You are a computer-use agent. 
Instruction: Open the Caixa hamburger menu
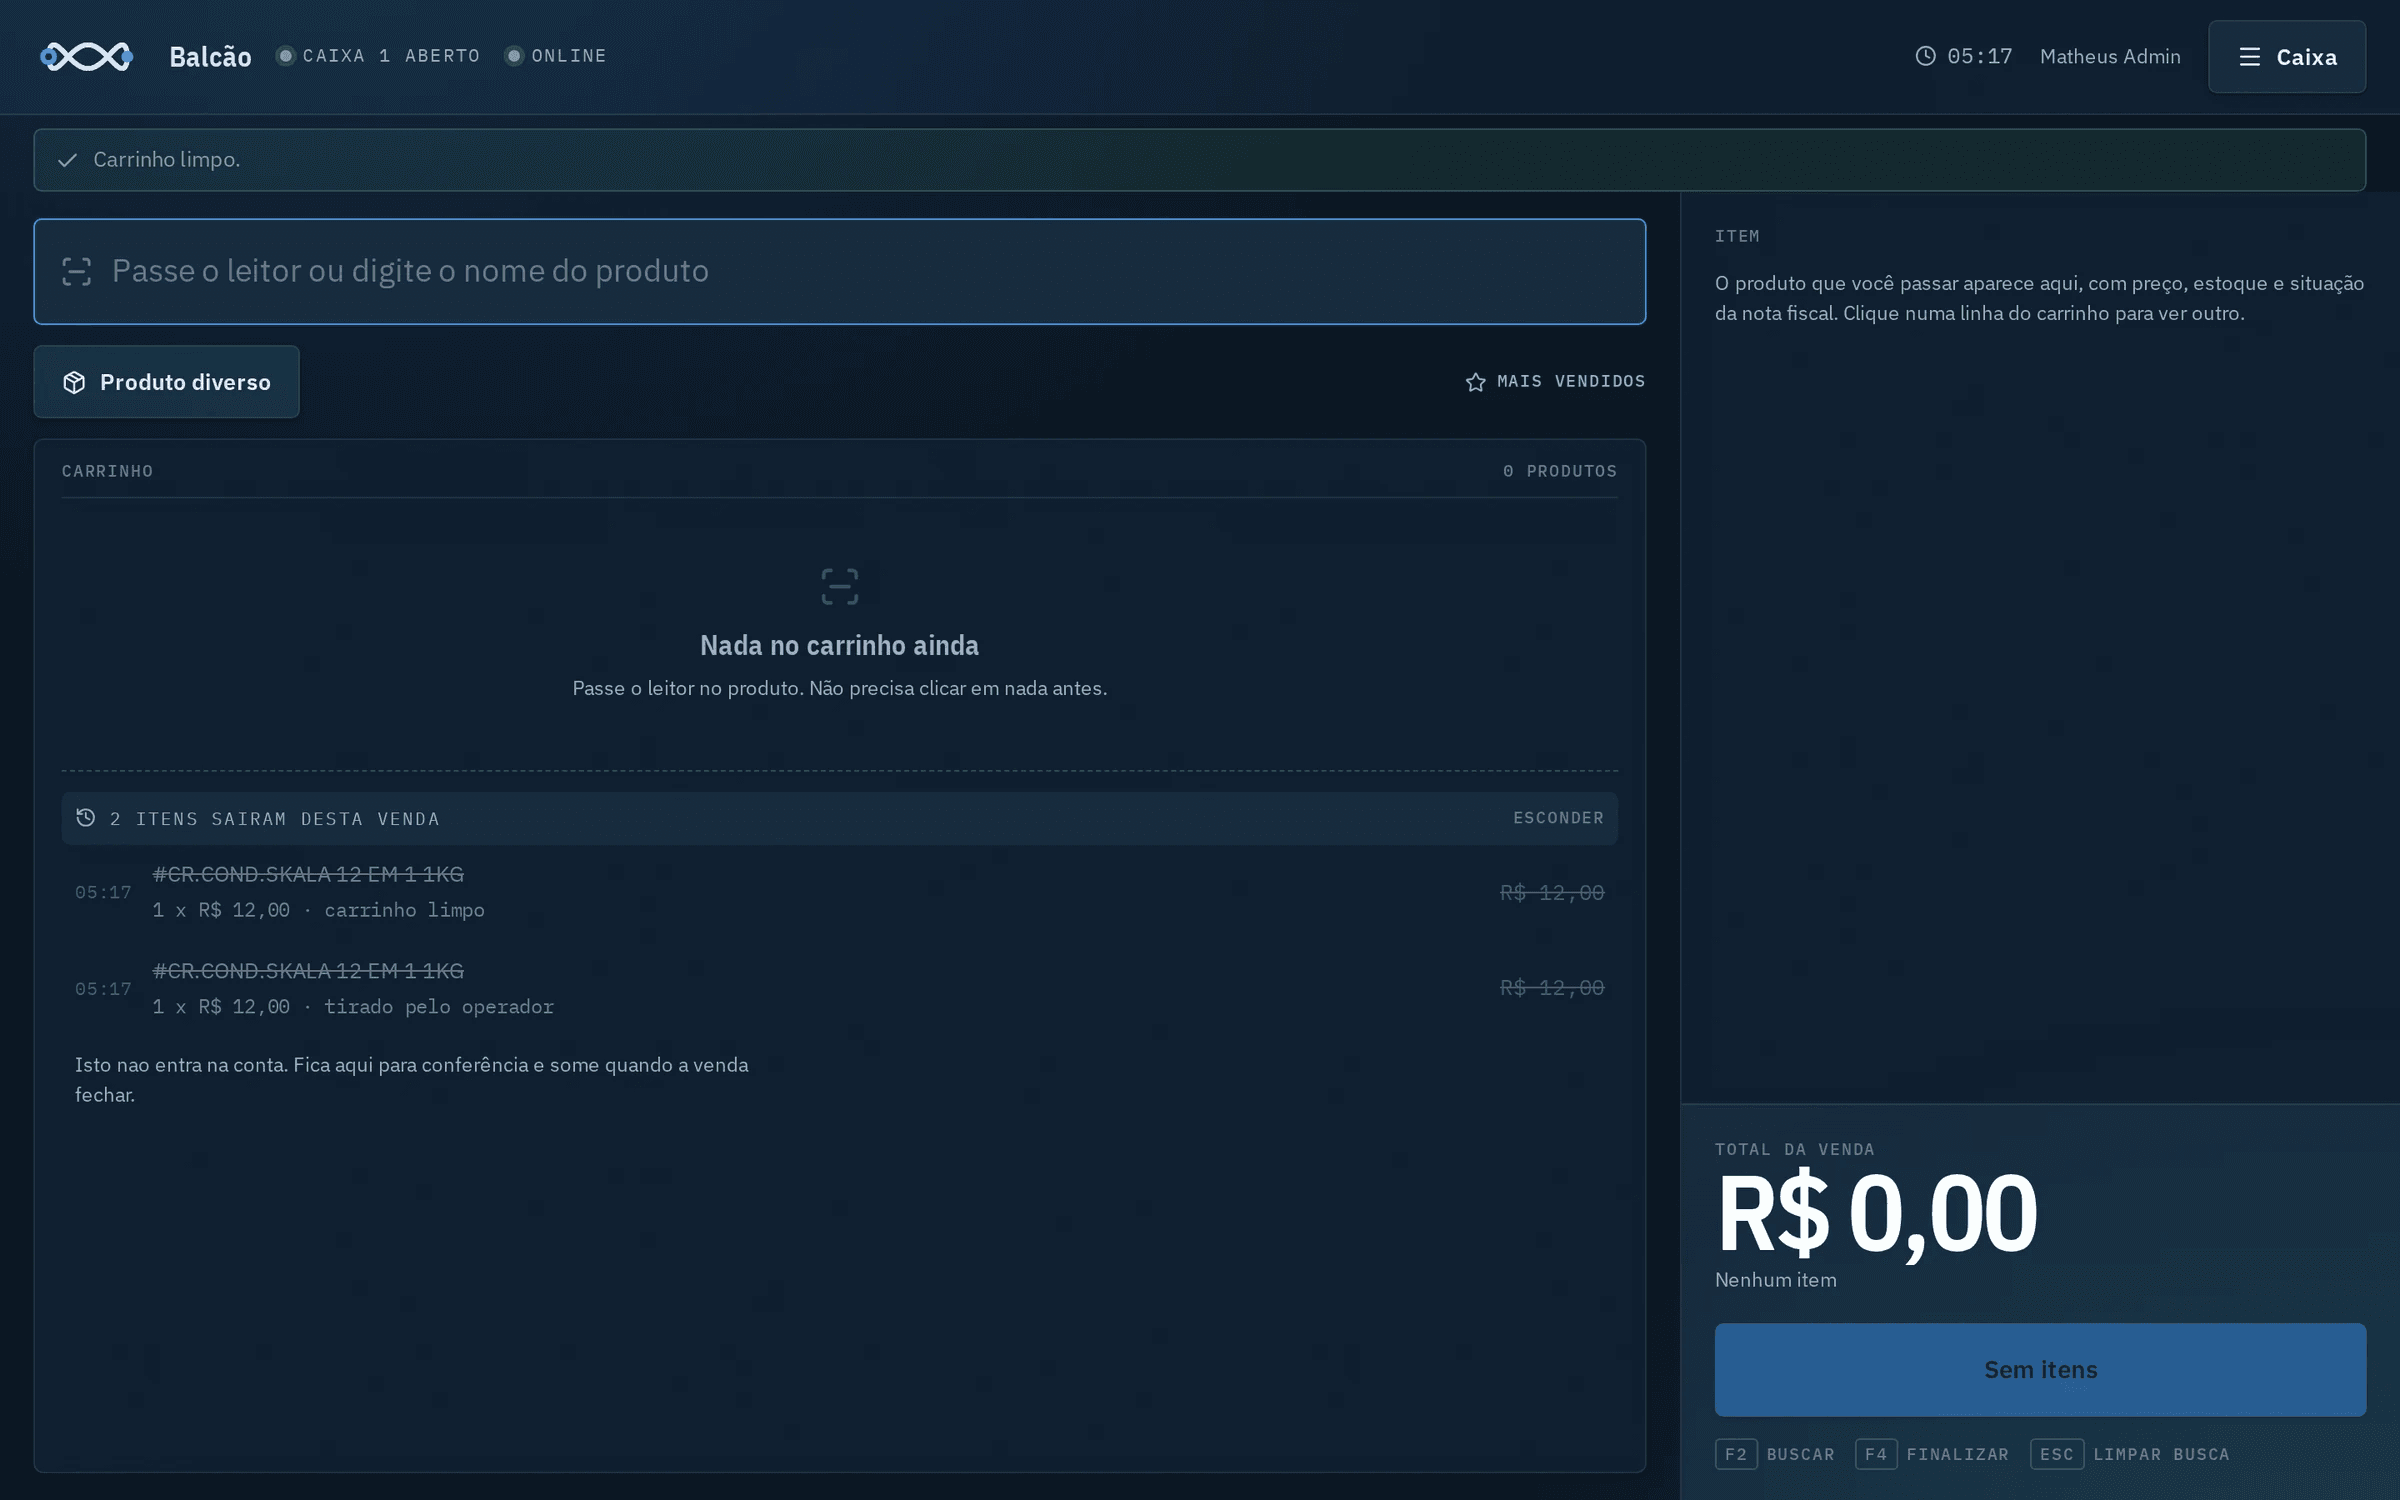click(2286, 57)
